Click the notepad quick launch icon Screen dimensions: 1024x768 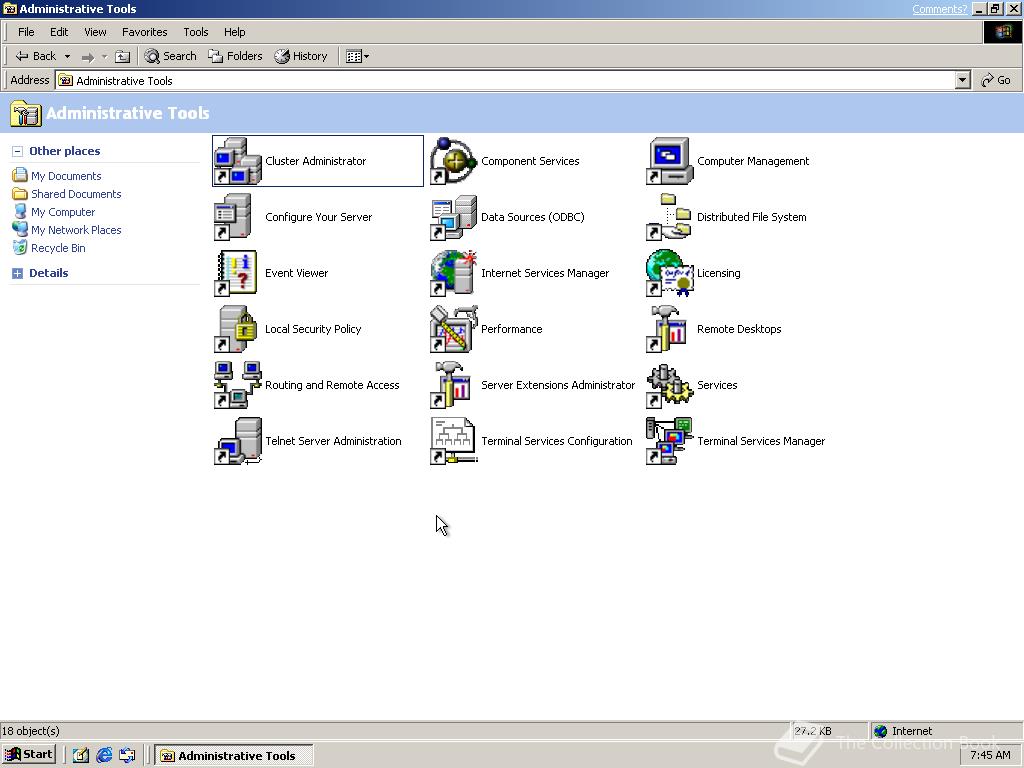click(x=80, y=756)
